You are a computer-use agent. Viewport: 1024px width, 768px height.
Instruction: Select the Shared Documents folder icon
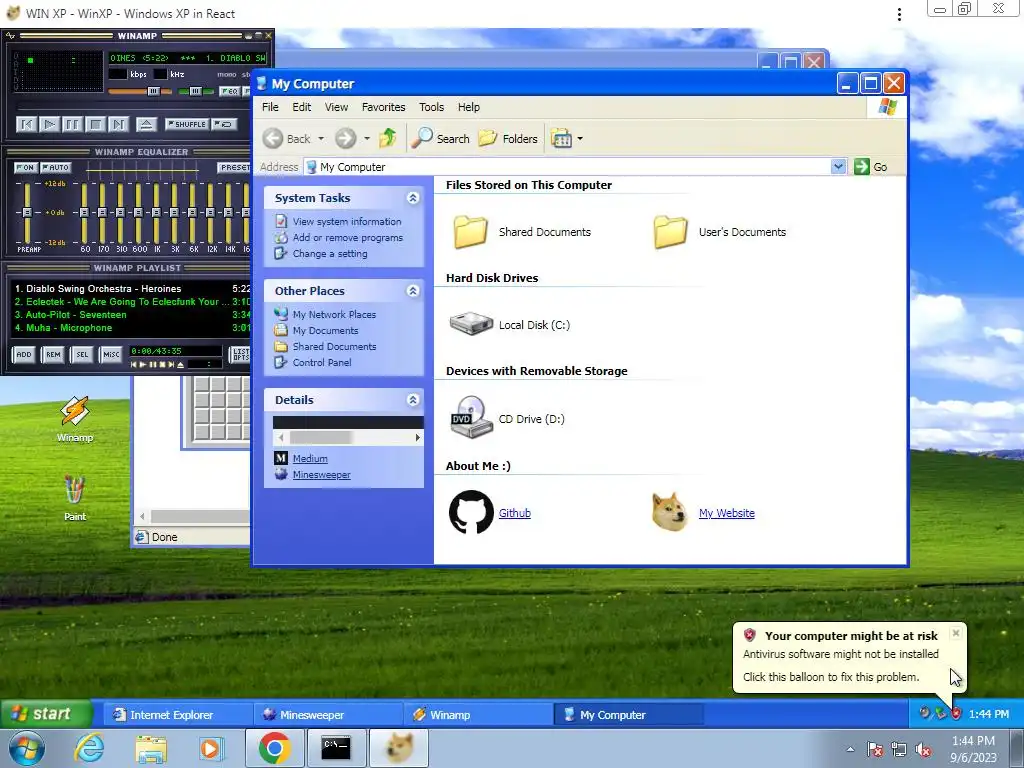coord(470,232)
